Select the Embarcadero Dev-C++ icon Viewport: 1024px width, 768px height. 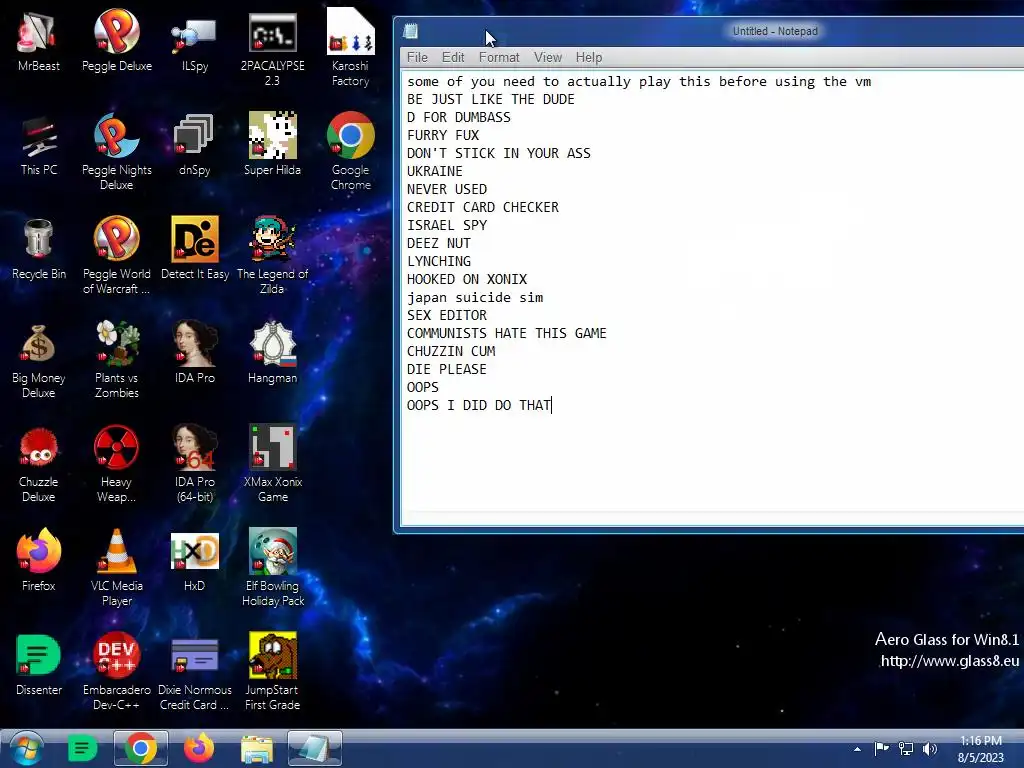click(x=116, y=671)
